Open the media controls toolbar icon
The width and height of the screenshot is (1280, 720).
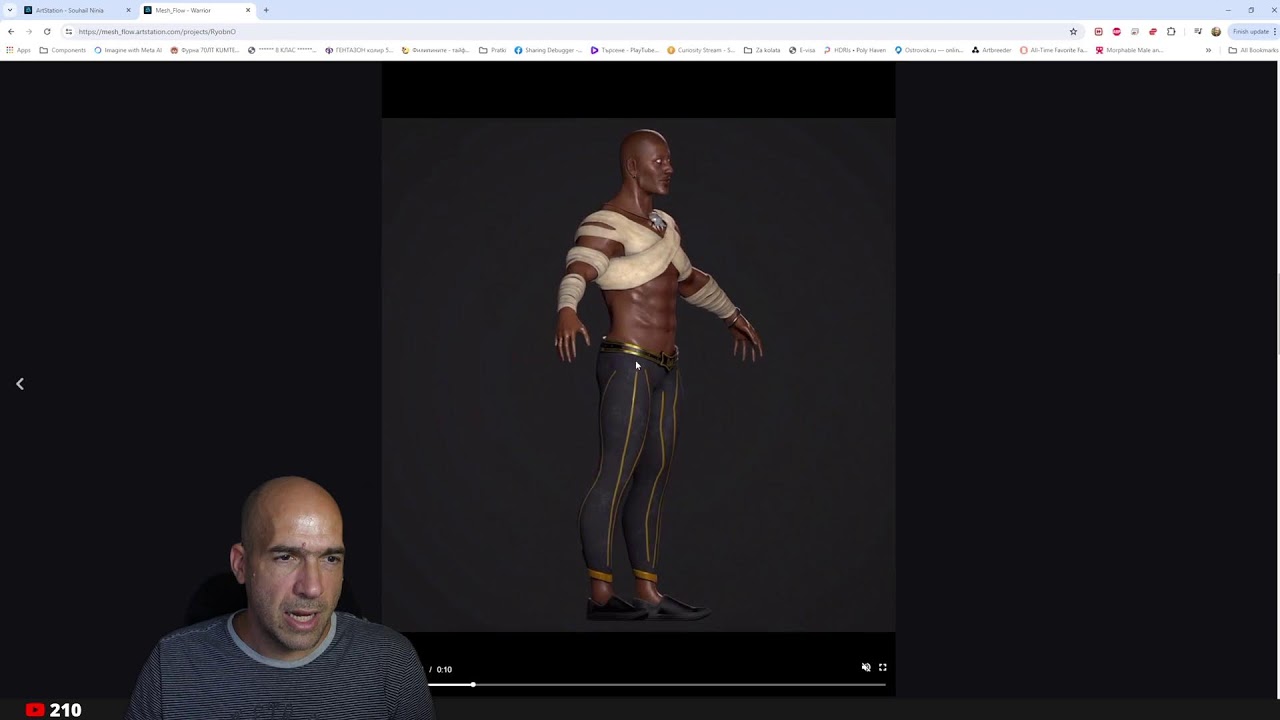click(x=1198, y=31)
